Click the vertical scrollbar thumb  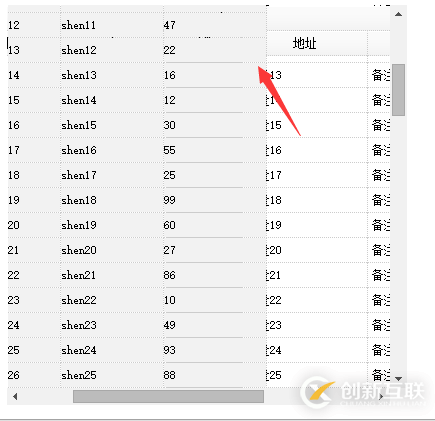(399, 90)
